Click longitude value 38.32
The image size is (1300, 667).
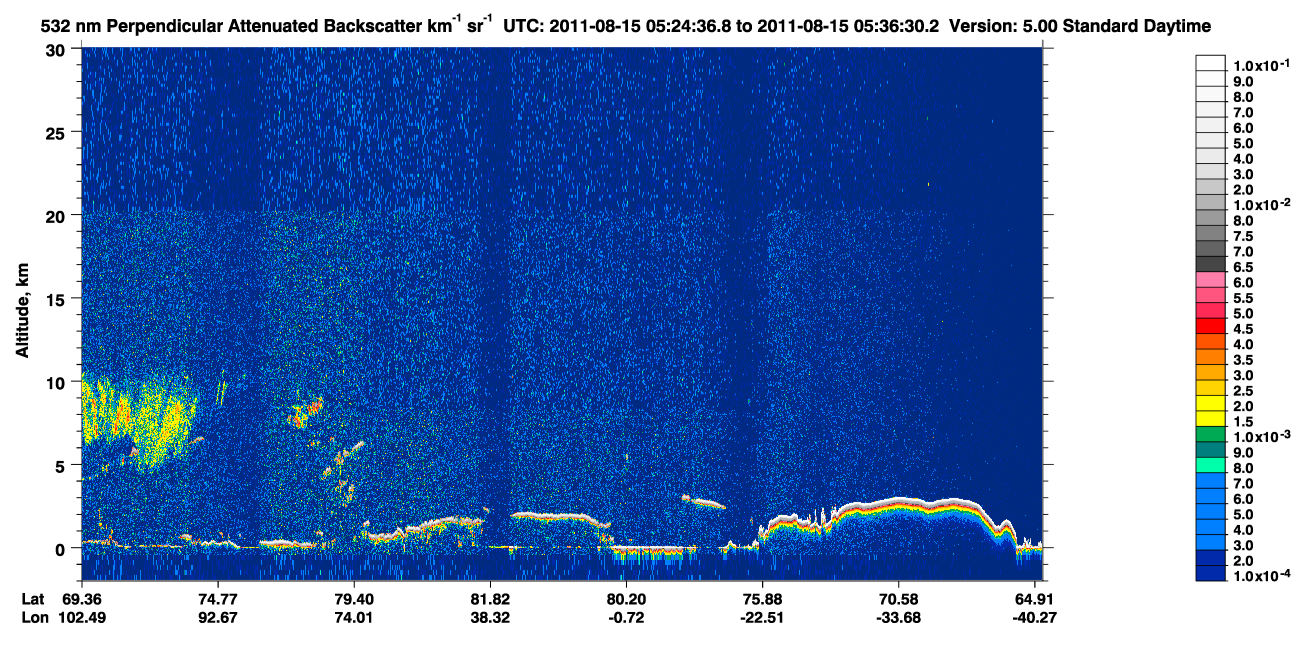[489, 617]
